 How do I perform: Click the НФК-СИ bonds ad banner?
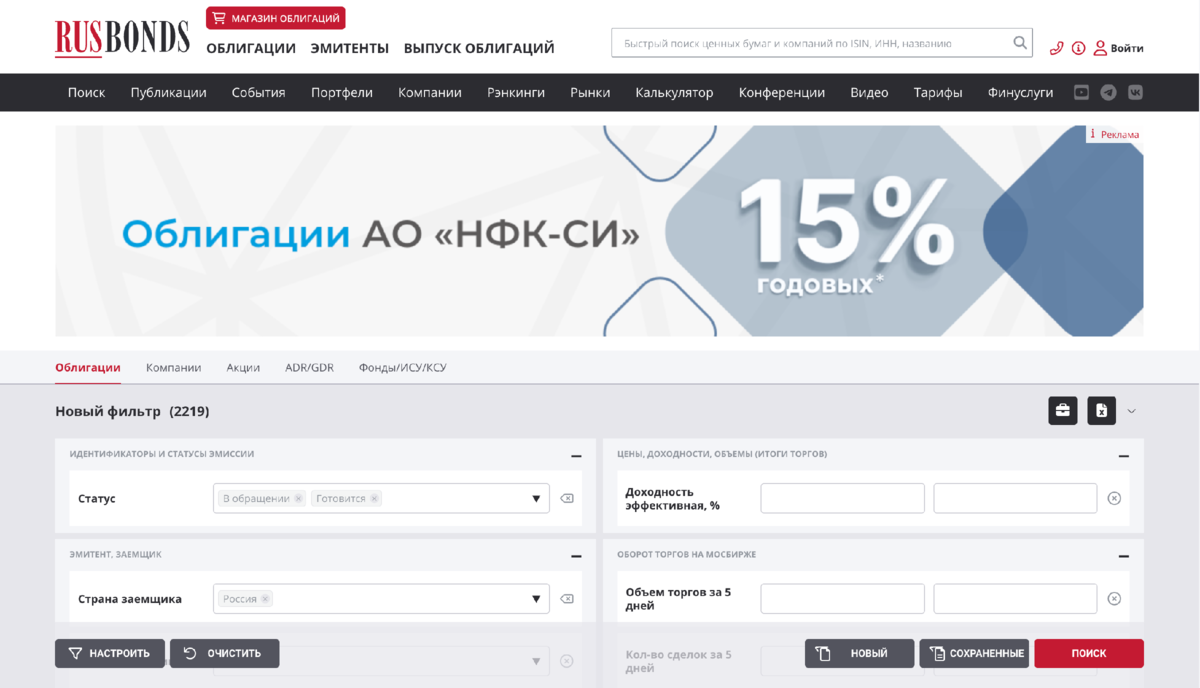pos(599,231)
